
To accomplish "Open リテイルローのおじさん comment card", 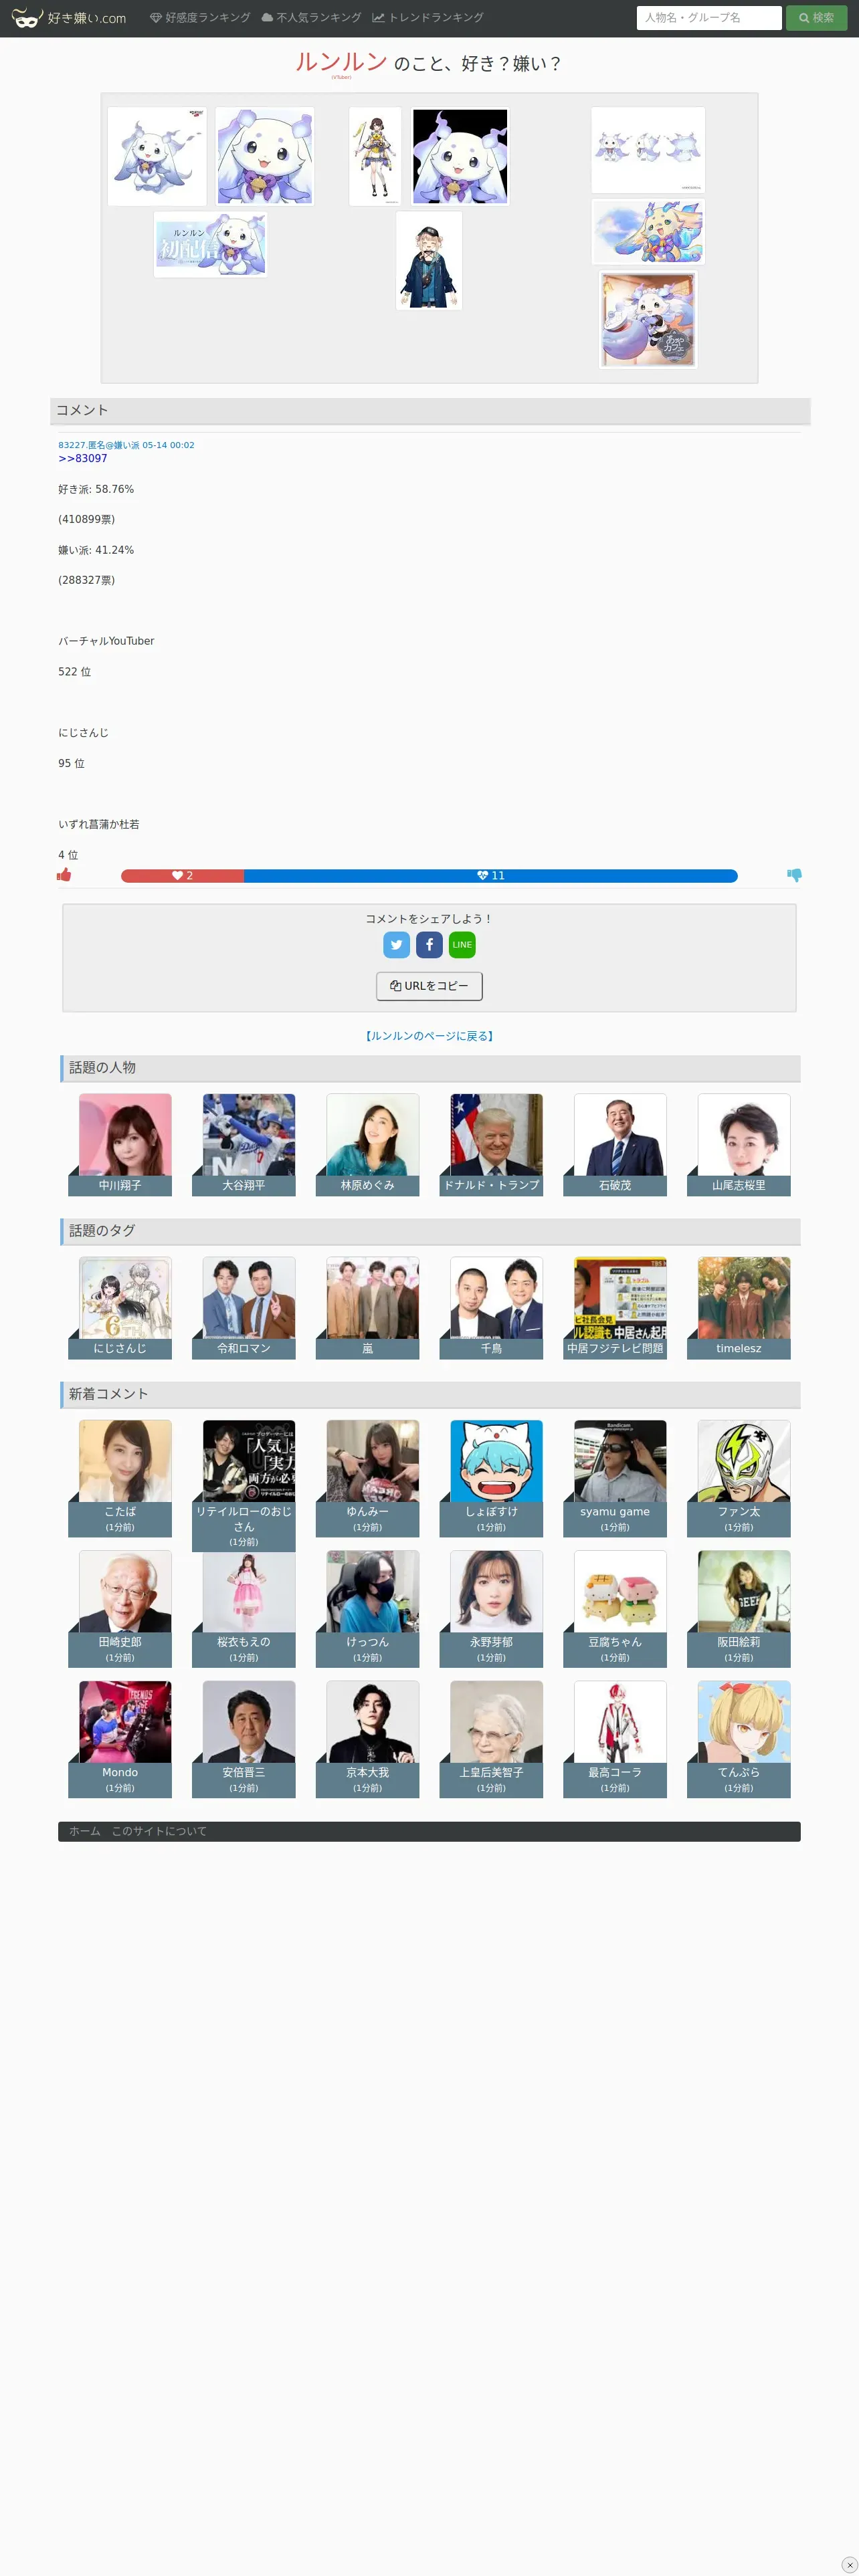I will point(244,1485).
